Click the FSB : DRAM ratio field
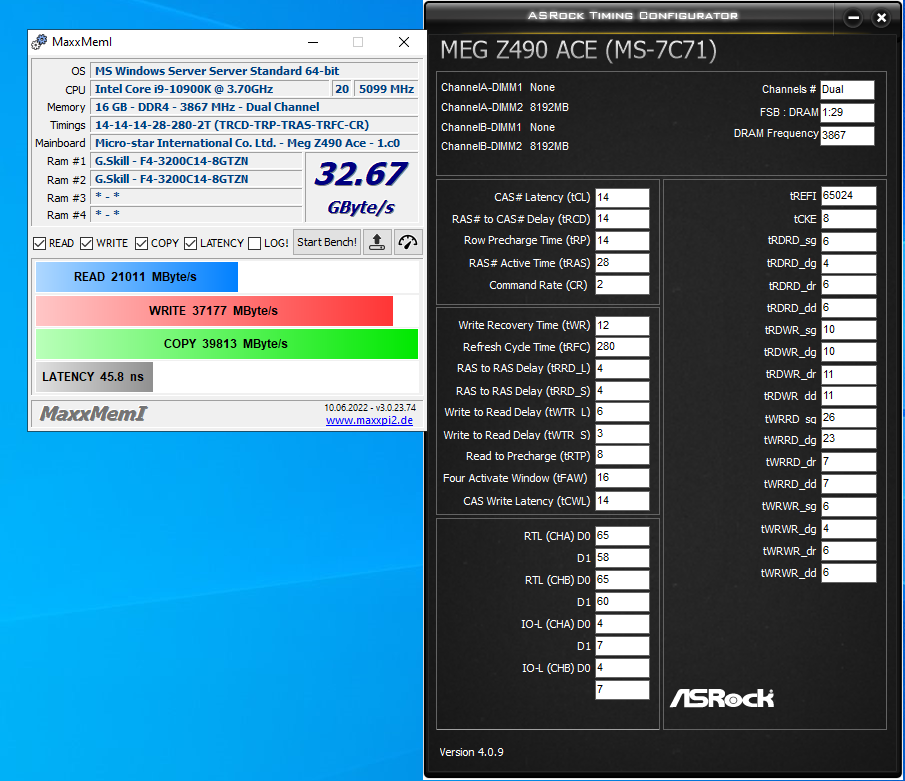 click(x=847, y=113)
